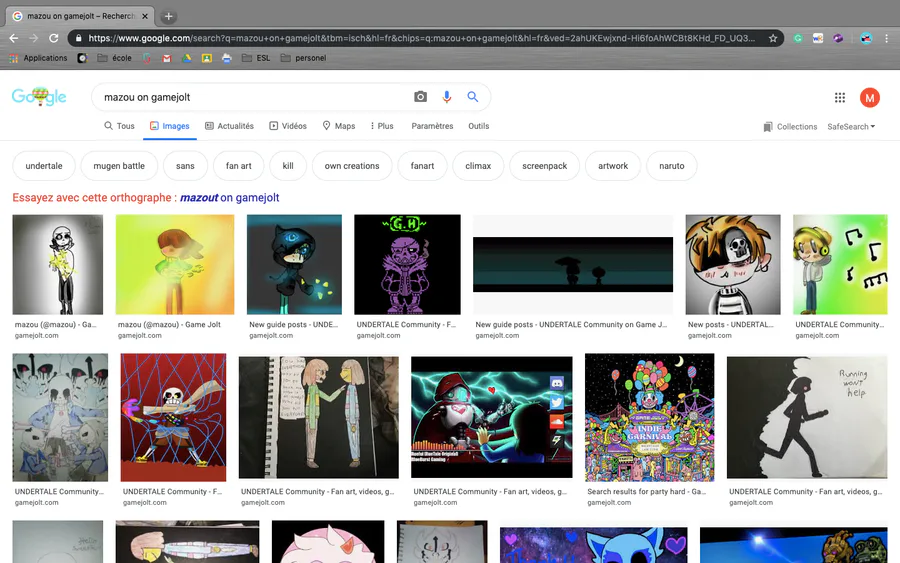Open the Collections bookmark icon
Viewport: 900px width, 563px height.
tap(767, 127)
